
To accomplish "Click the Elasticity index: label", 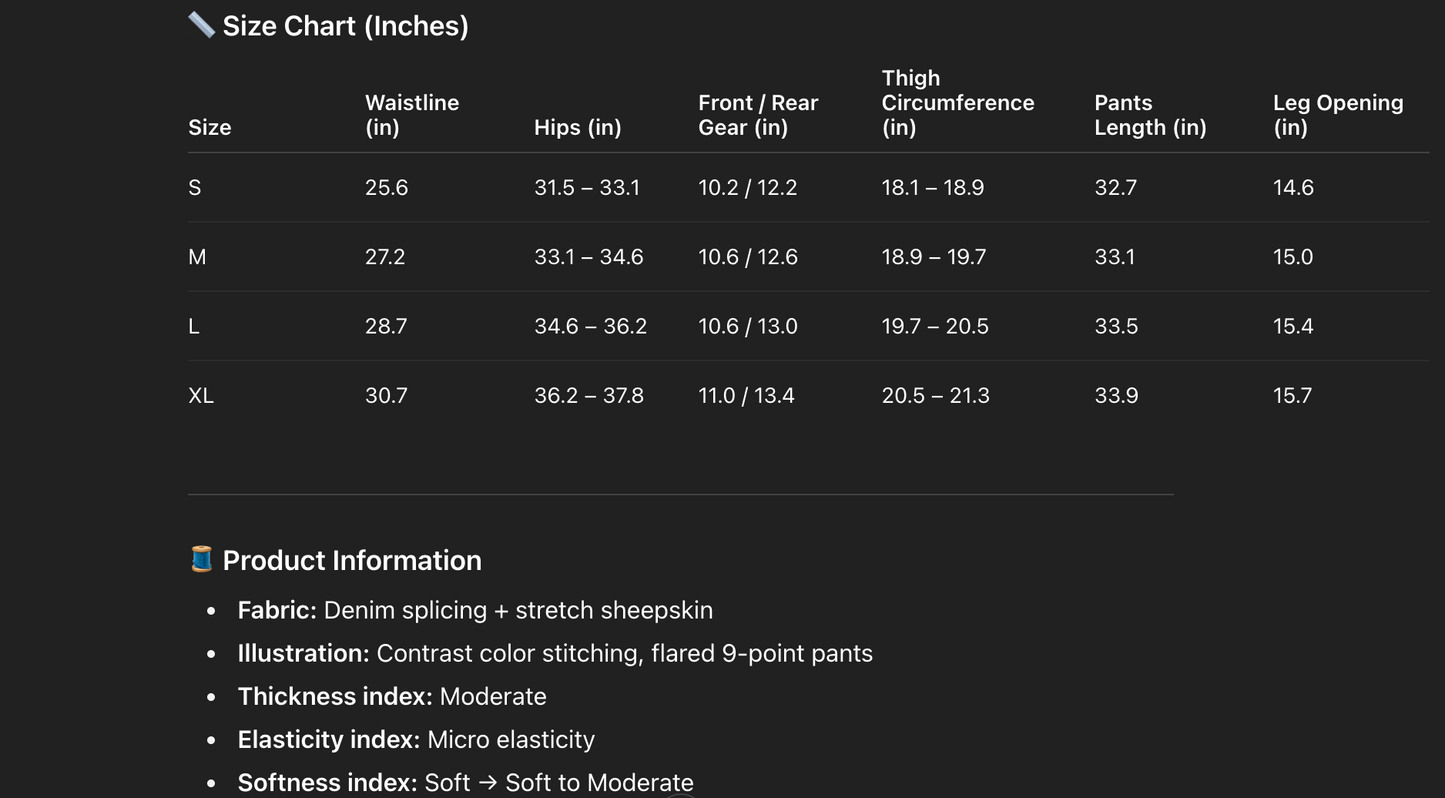I will 328,739.
